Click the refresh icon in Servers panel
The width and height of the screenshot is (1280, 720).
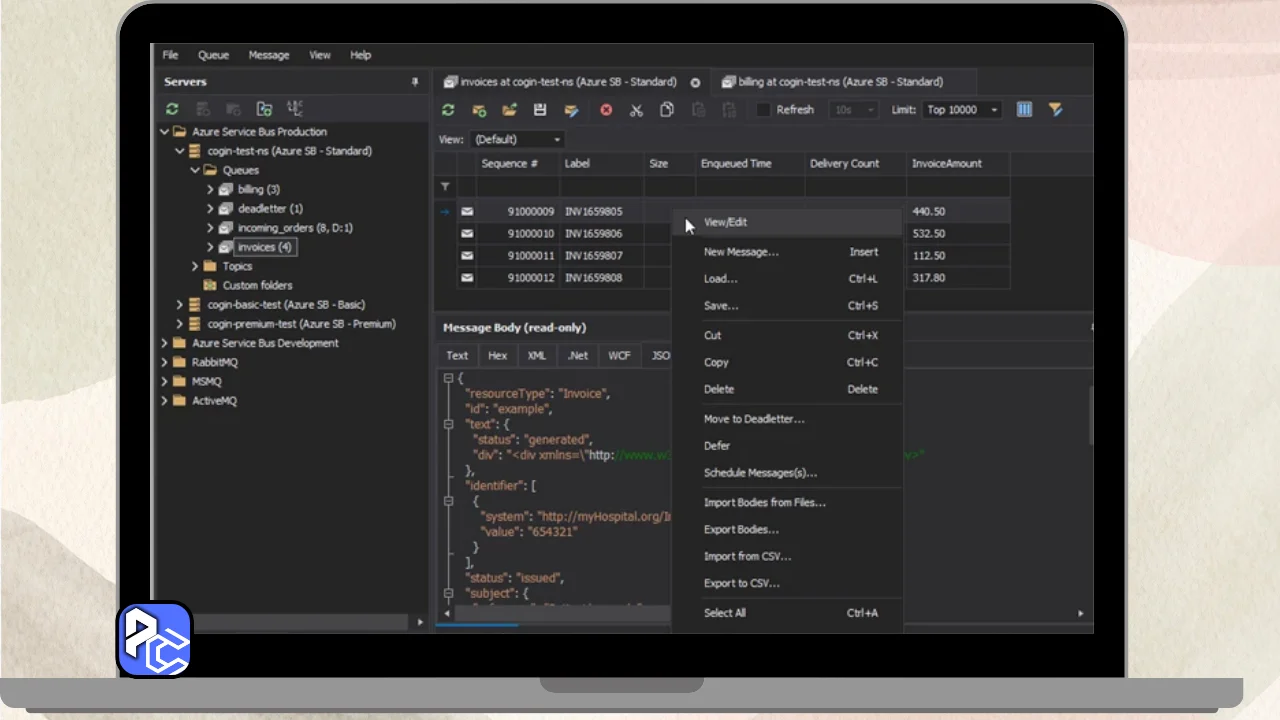tap(172, 109)
